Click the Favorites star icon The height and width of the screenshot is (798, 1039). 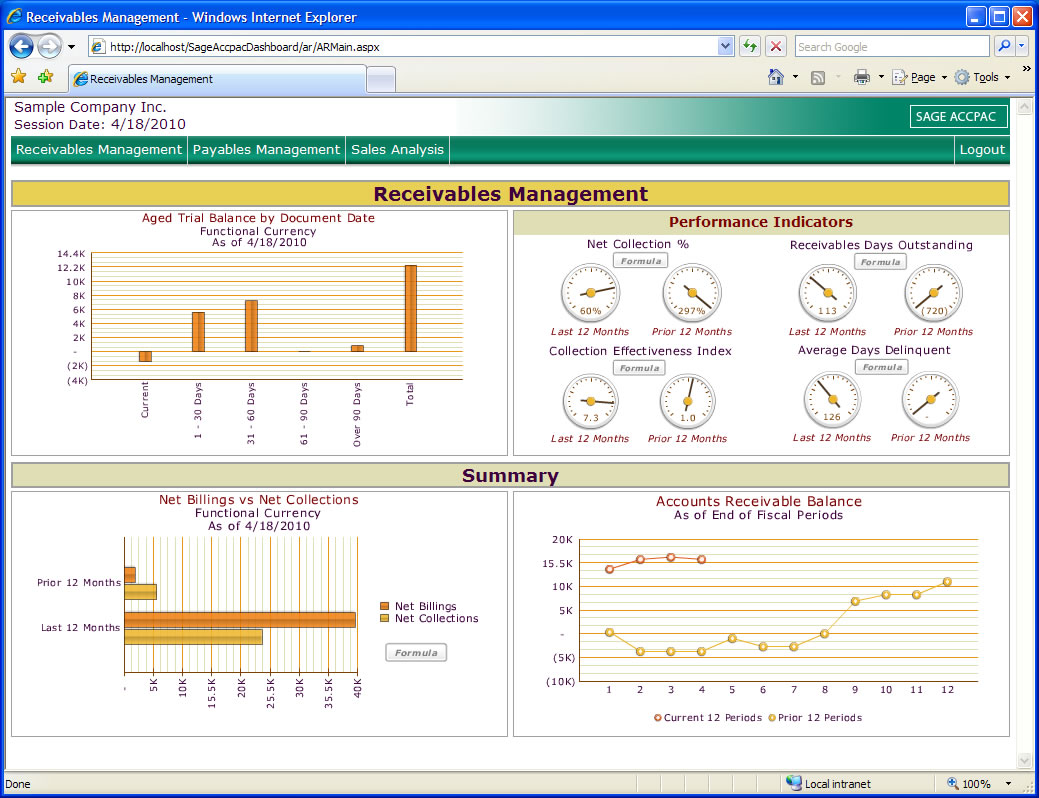pos(19,77)
